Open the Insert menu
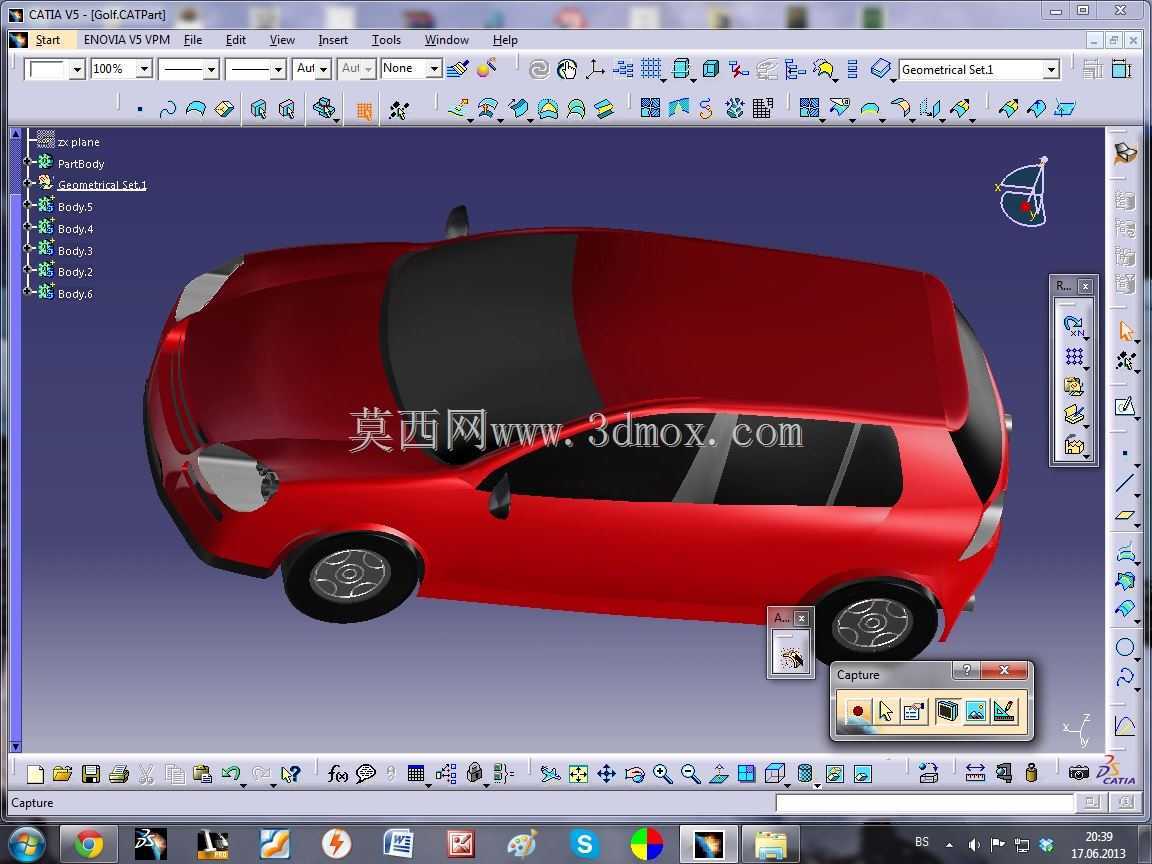Screen dimensions: 1152x864 pyautogui.click(x=333, y=40)
